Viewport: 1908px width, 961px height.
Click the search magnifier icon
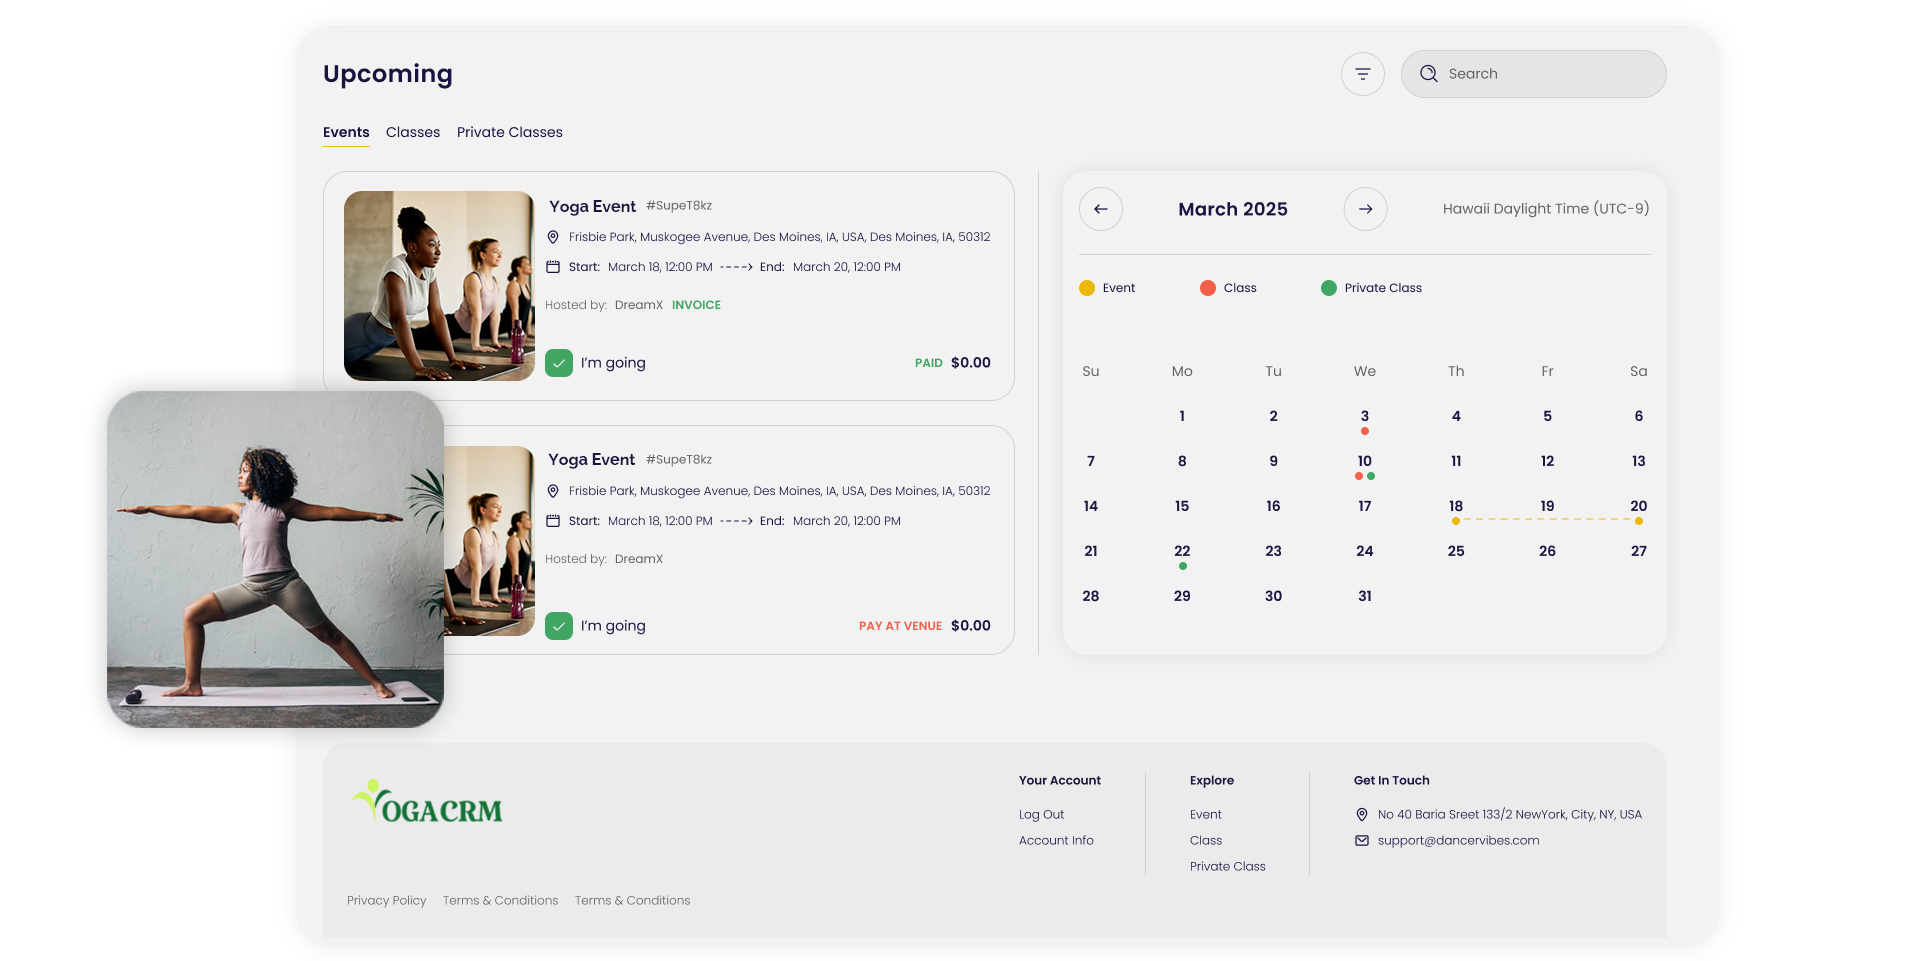[x=1428, y=74]
